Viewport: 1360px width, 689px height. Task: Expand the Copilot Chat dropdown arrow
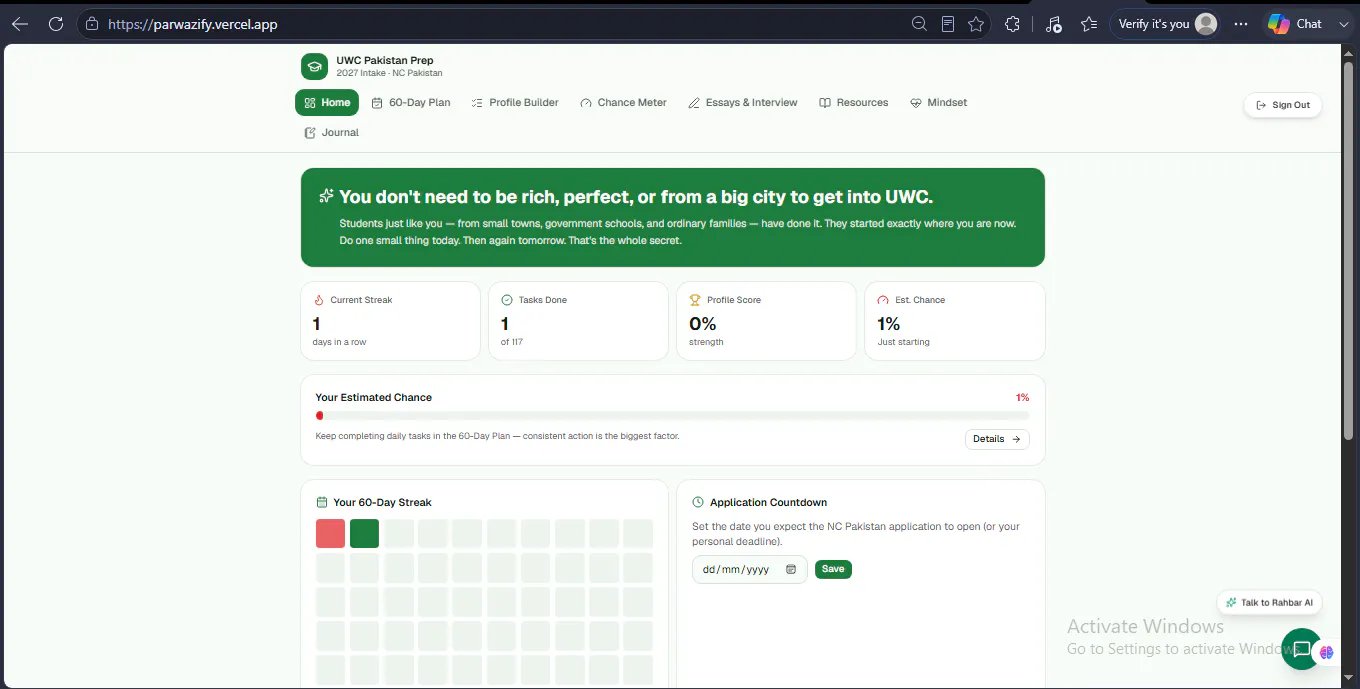click(1343, 24)
